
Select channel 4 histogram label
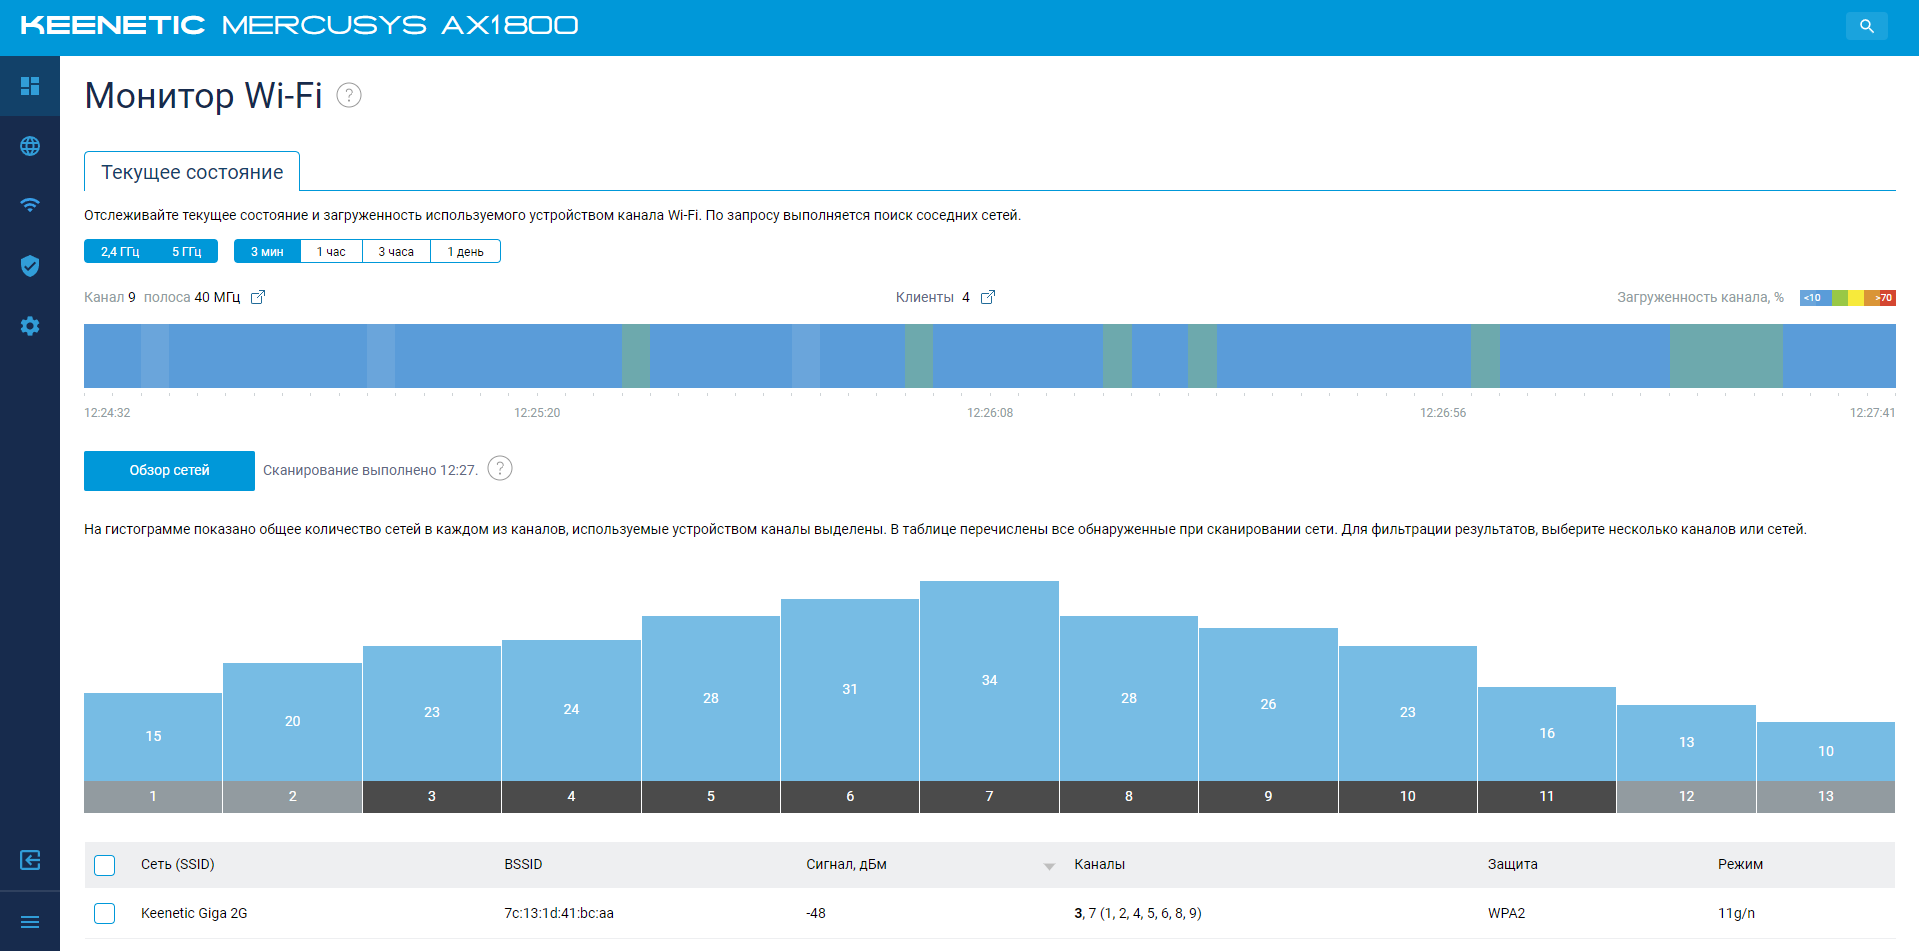(571, 796)
